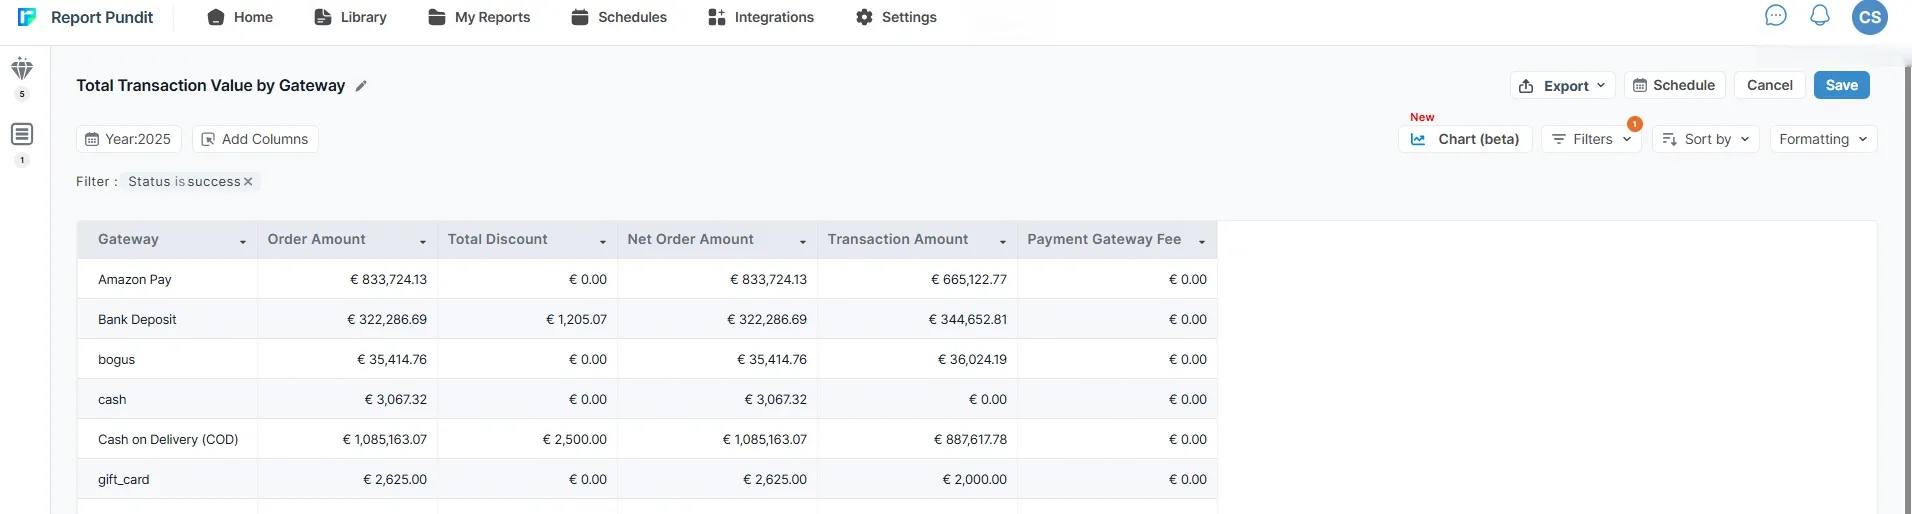This screenshot has height=514, width=1912.
Task: Edit report title with pencil icon
Action: [361, 86]
